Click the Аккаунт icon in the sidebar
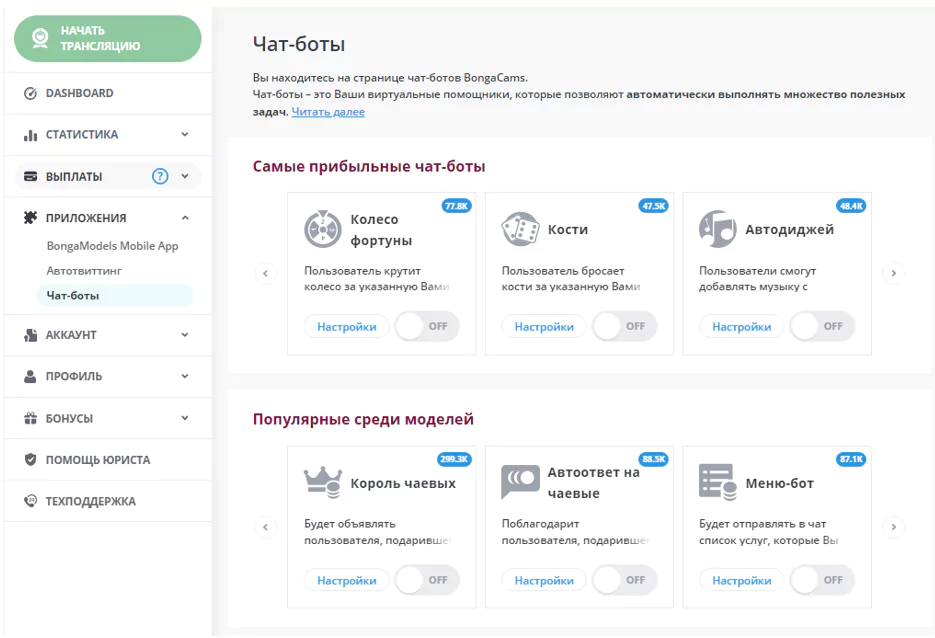This screenshot has width=935, height=638. pos(30,335)
